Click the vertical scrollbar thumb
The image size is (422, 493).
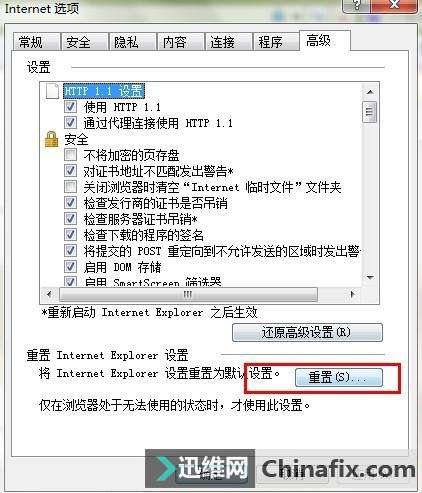370,112
